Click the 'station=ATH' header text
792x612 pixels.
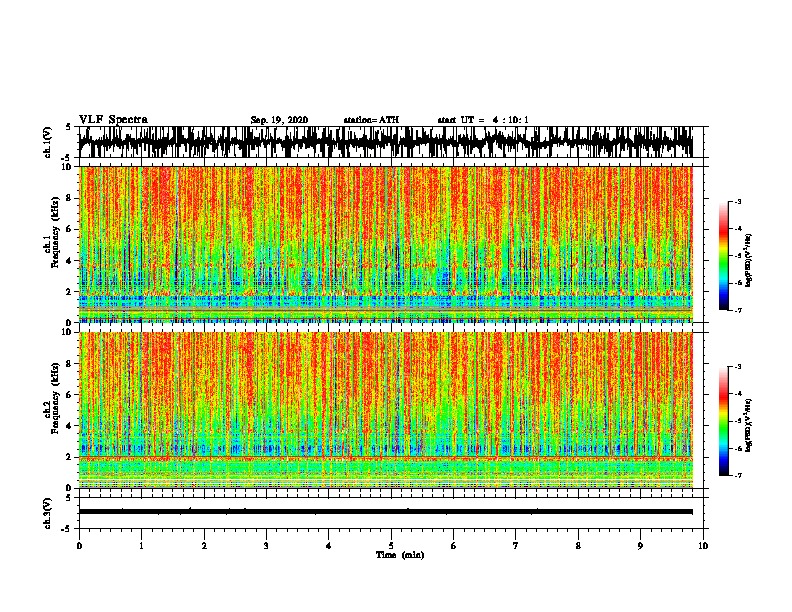click(x=371, y=120)
